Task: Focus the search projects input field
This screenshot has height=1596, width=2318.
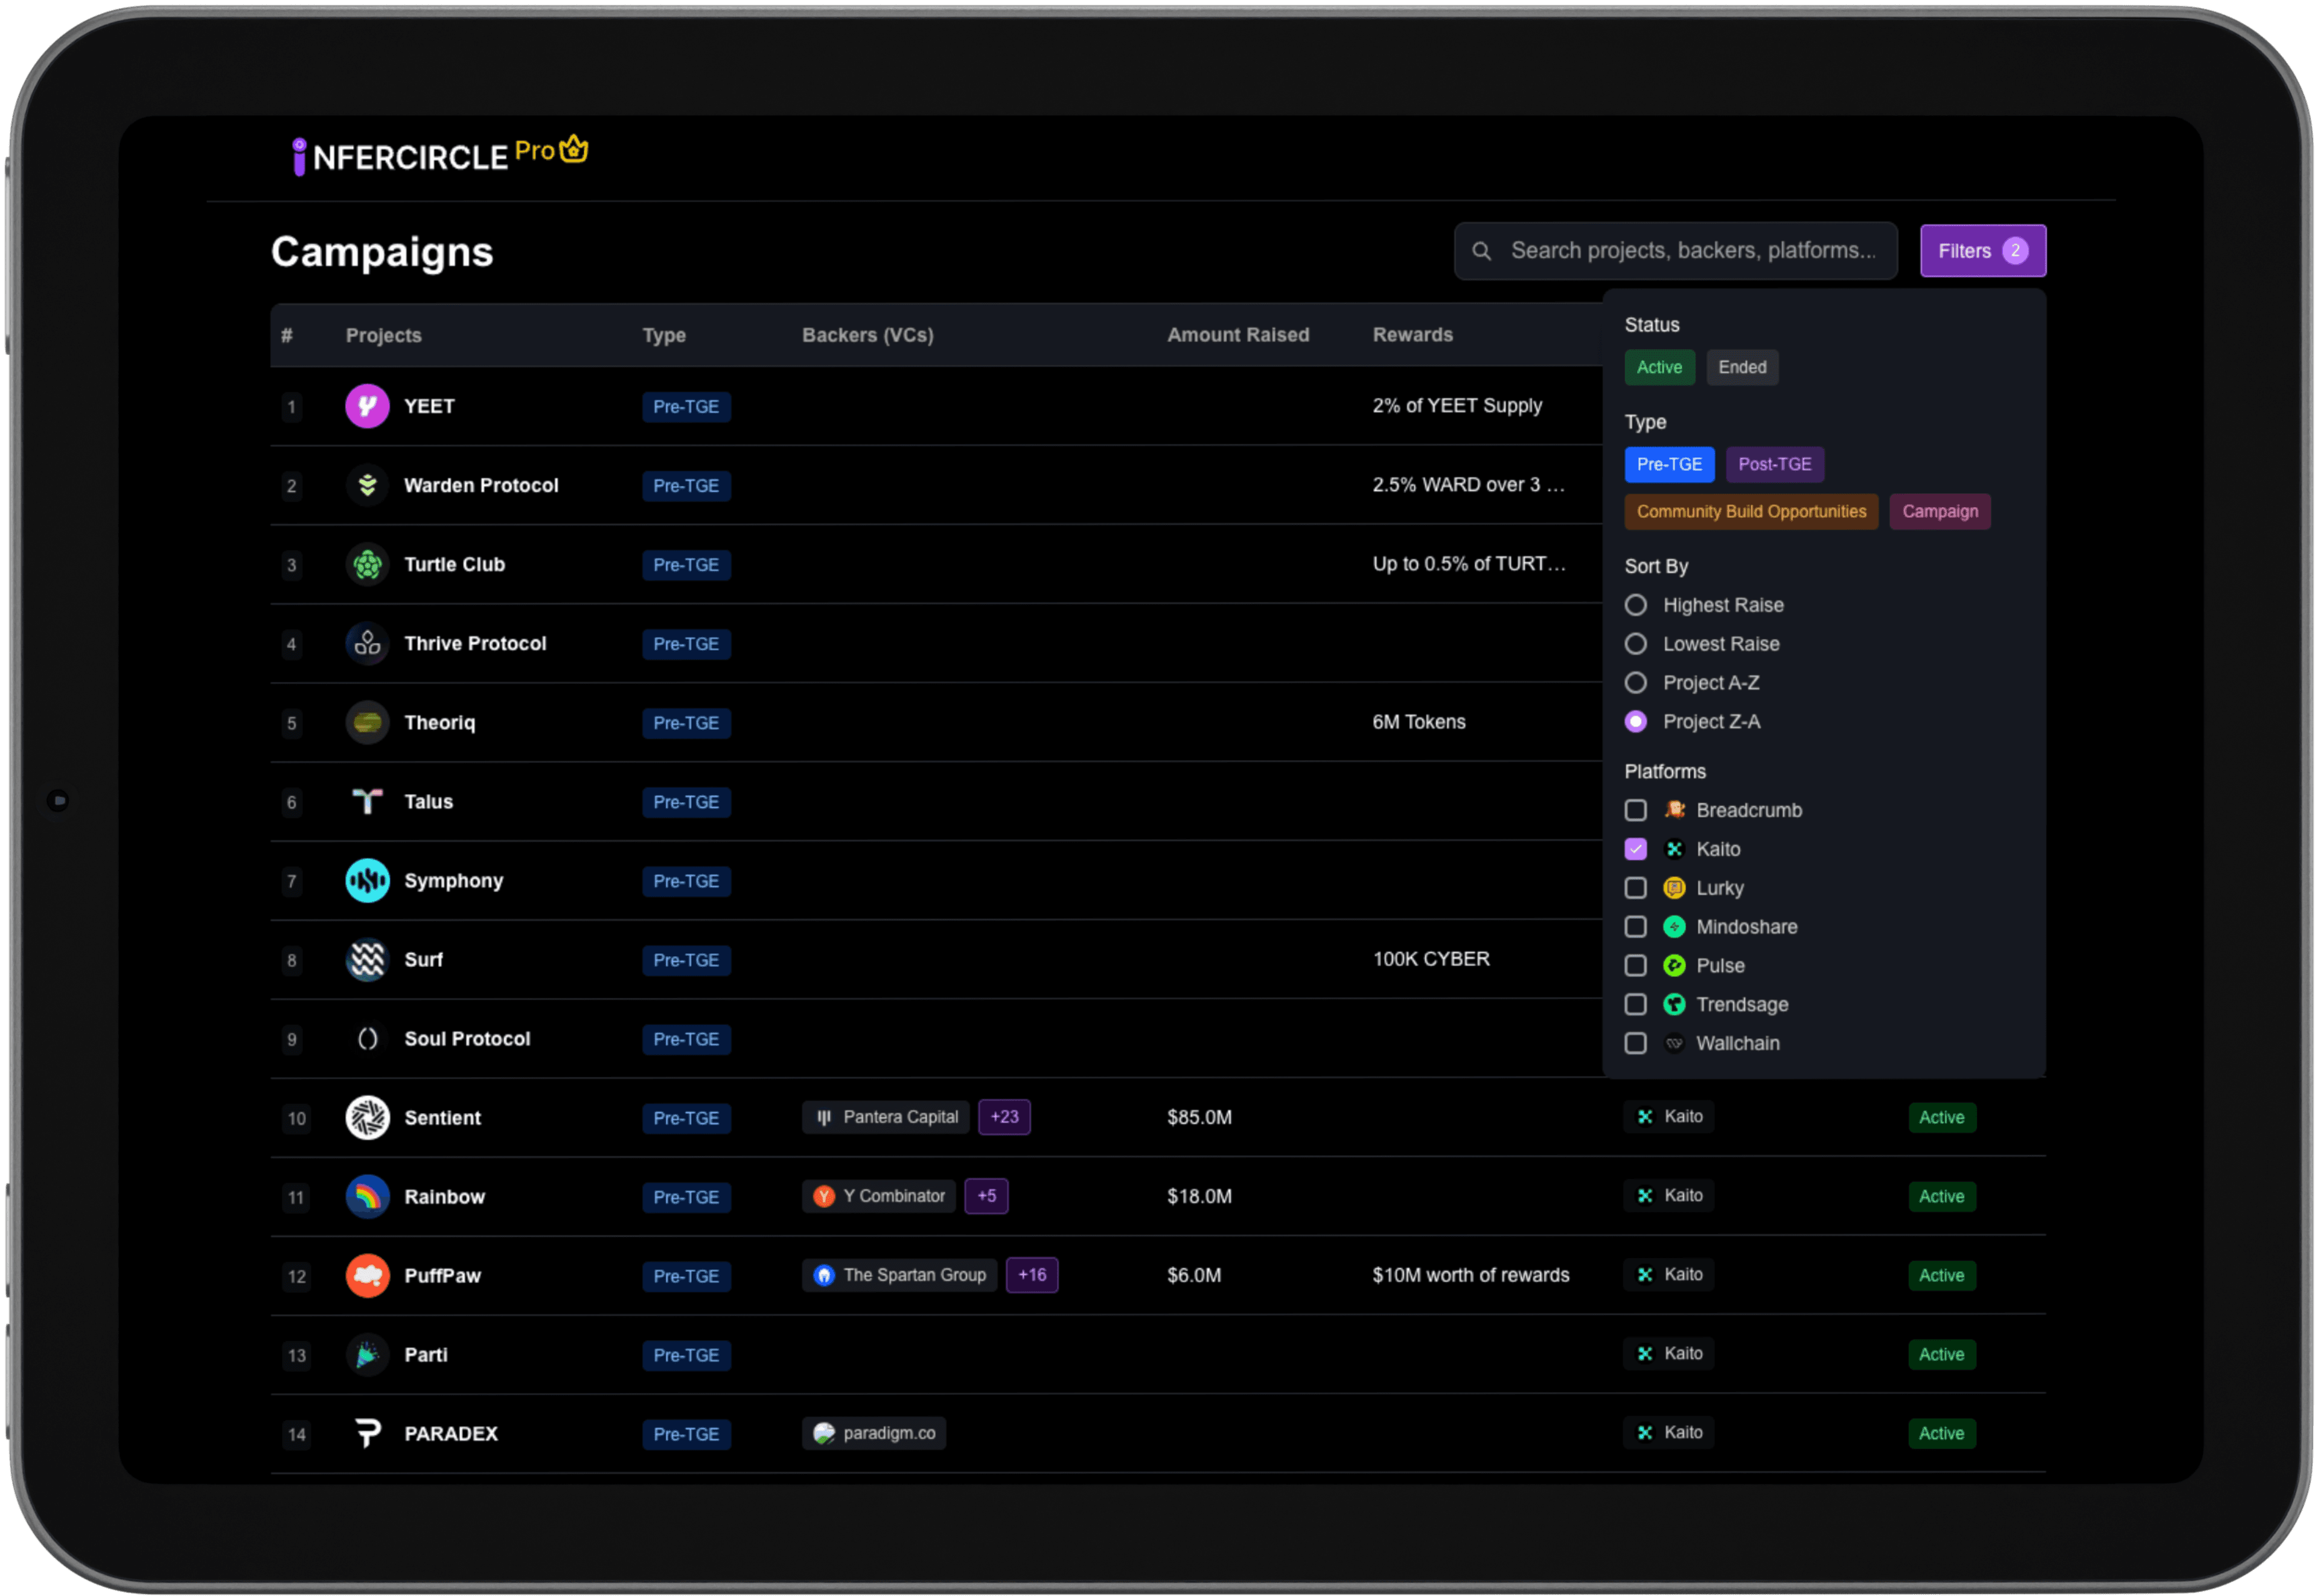Action: click(x=1692, y=251)
